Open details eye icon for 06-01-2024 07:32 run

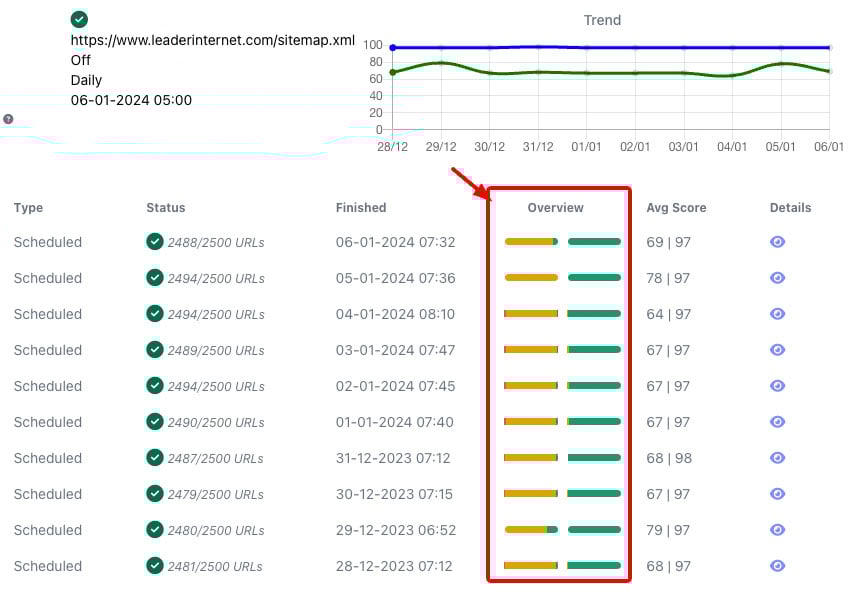point(777,242)
